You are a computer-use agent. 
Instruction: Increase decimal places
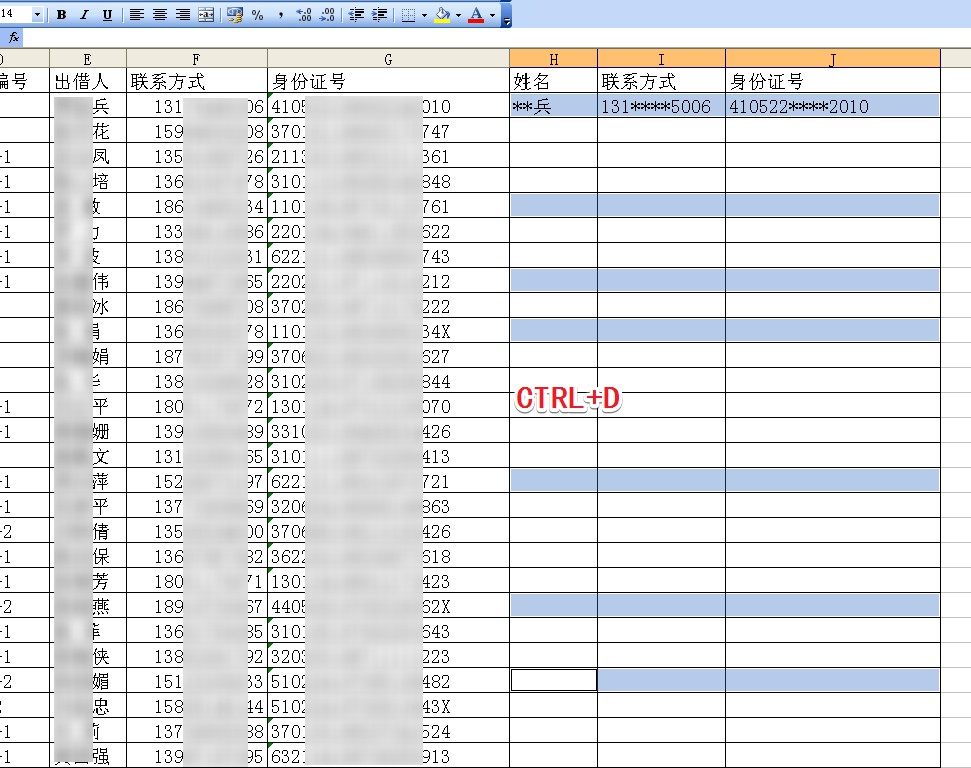coord(303,15)
